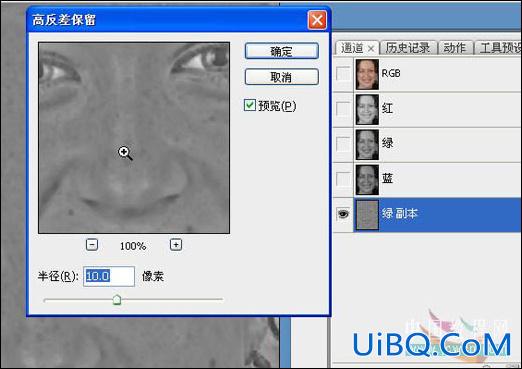Click the 半径(R) input field
The width and height of the screenshot is (522, 369).
109,276
